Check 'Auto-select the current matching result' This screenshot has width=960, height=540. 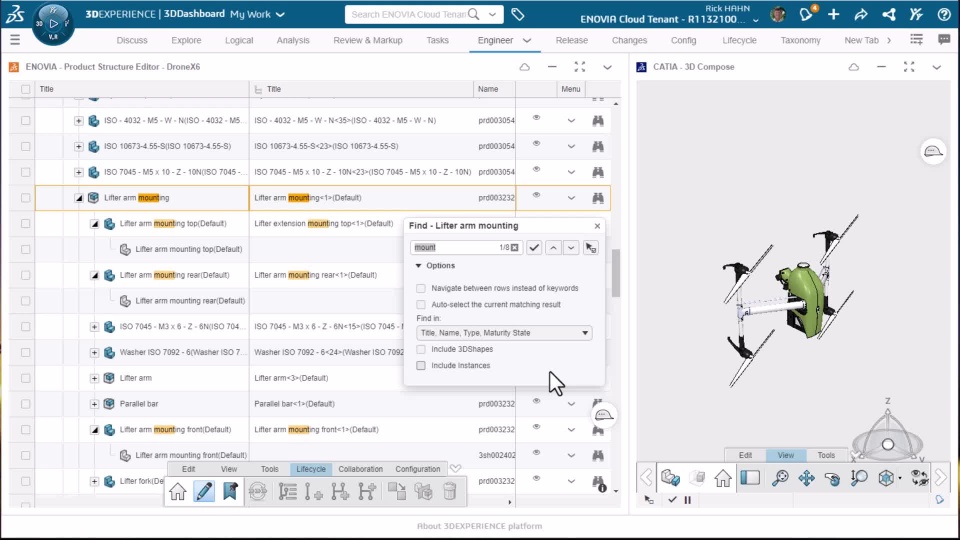pyautogui.click(x=421, y=304)
